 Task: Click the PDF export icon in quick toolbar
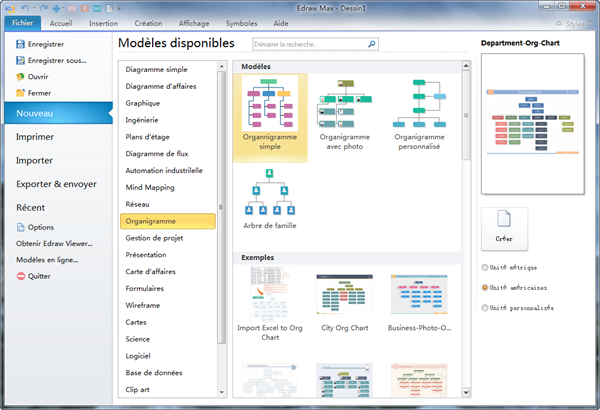pyautogui.click(x=72, y=8)
